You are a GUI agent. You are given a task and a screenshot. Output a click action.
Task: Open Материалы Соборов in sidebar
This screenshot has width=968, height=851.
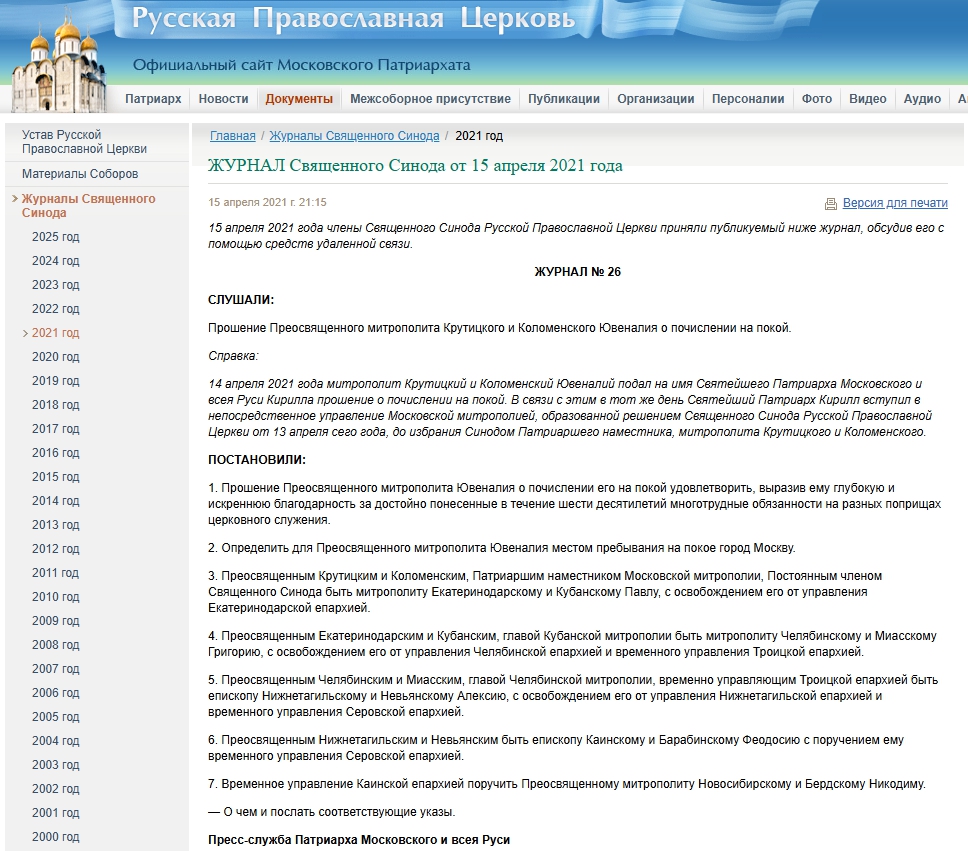tap(80, 174)
